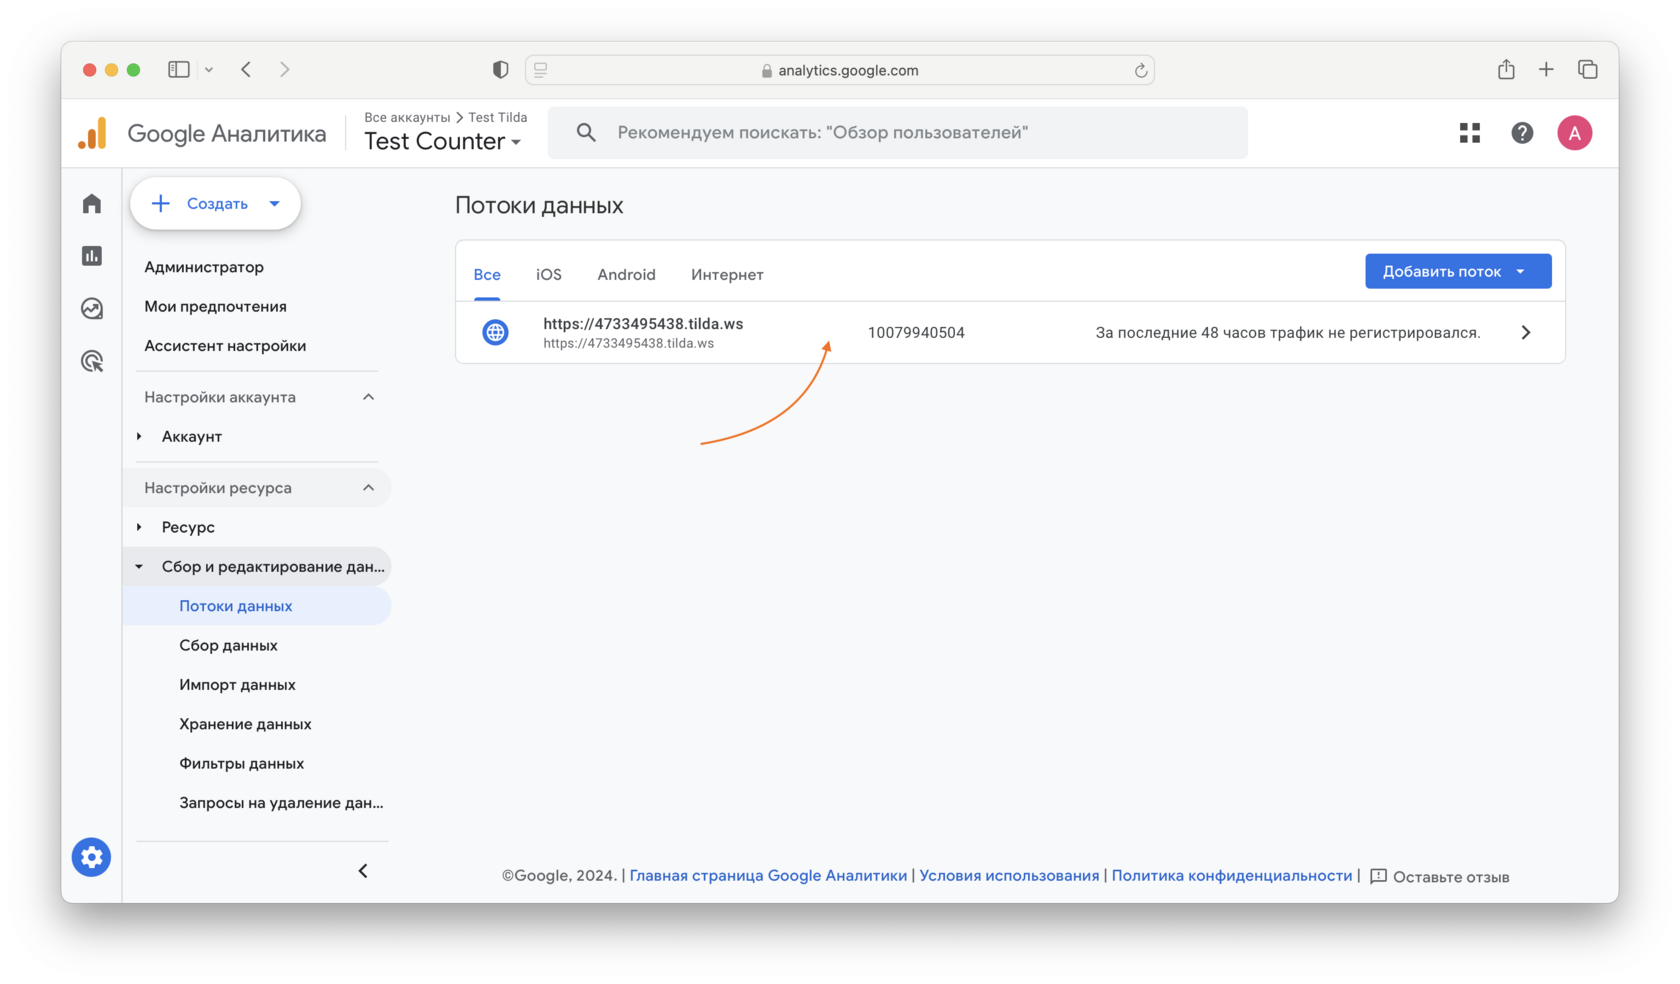Reload the page in Safari
The height and width of the screenshot is (984, 1680).
click(1140, 70)
